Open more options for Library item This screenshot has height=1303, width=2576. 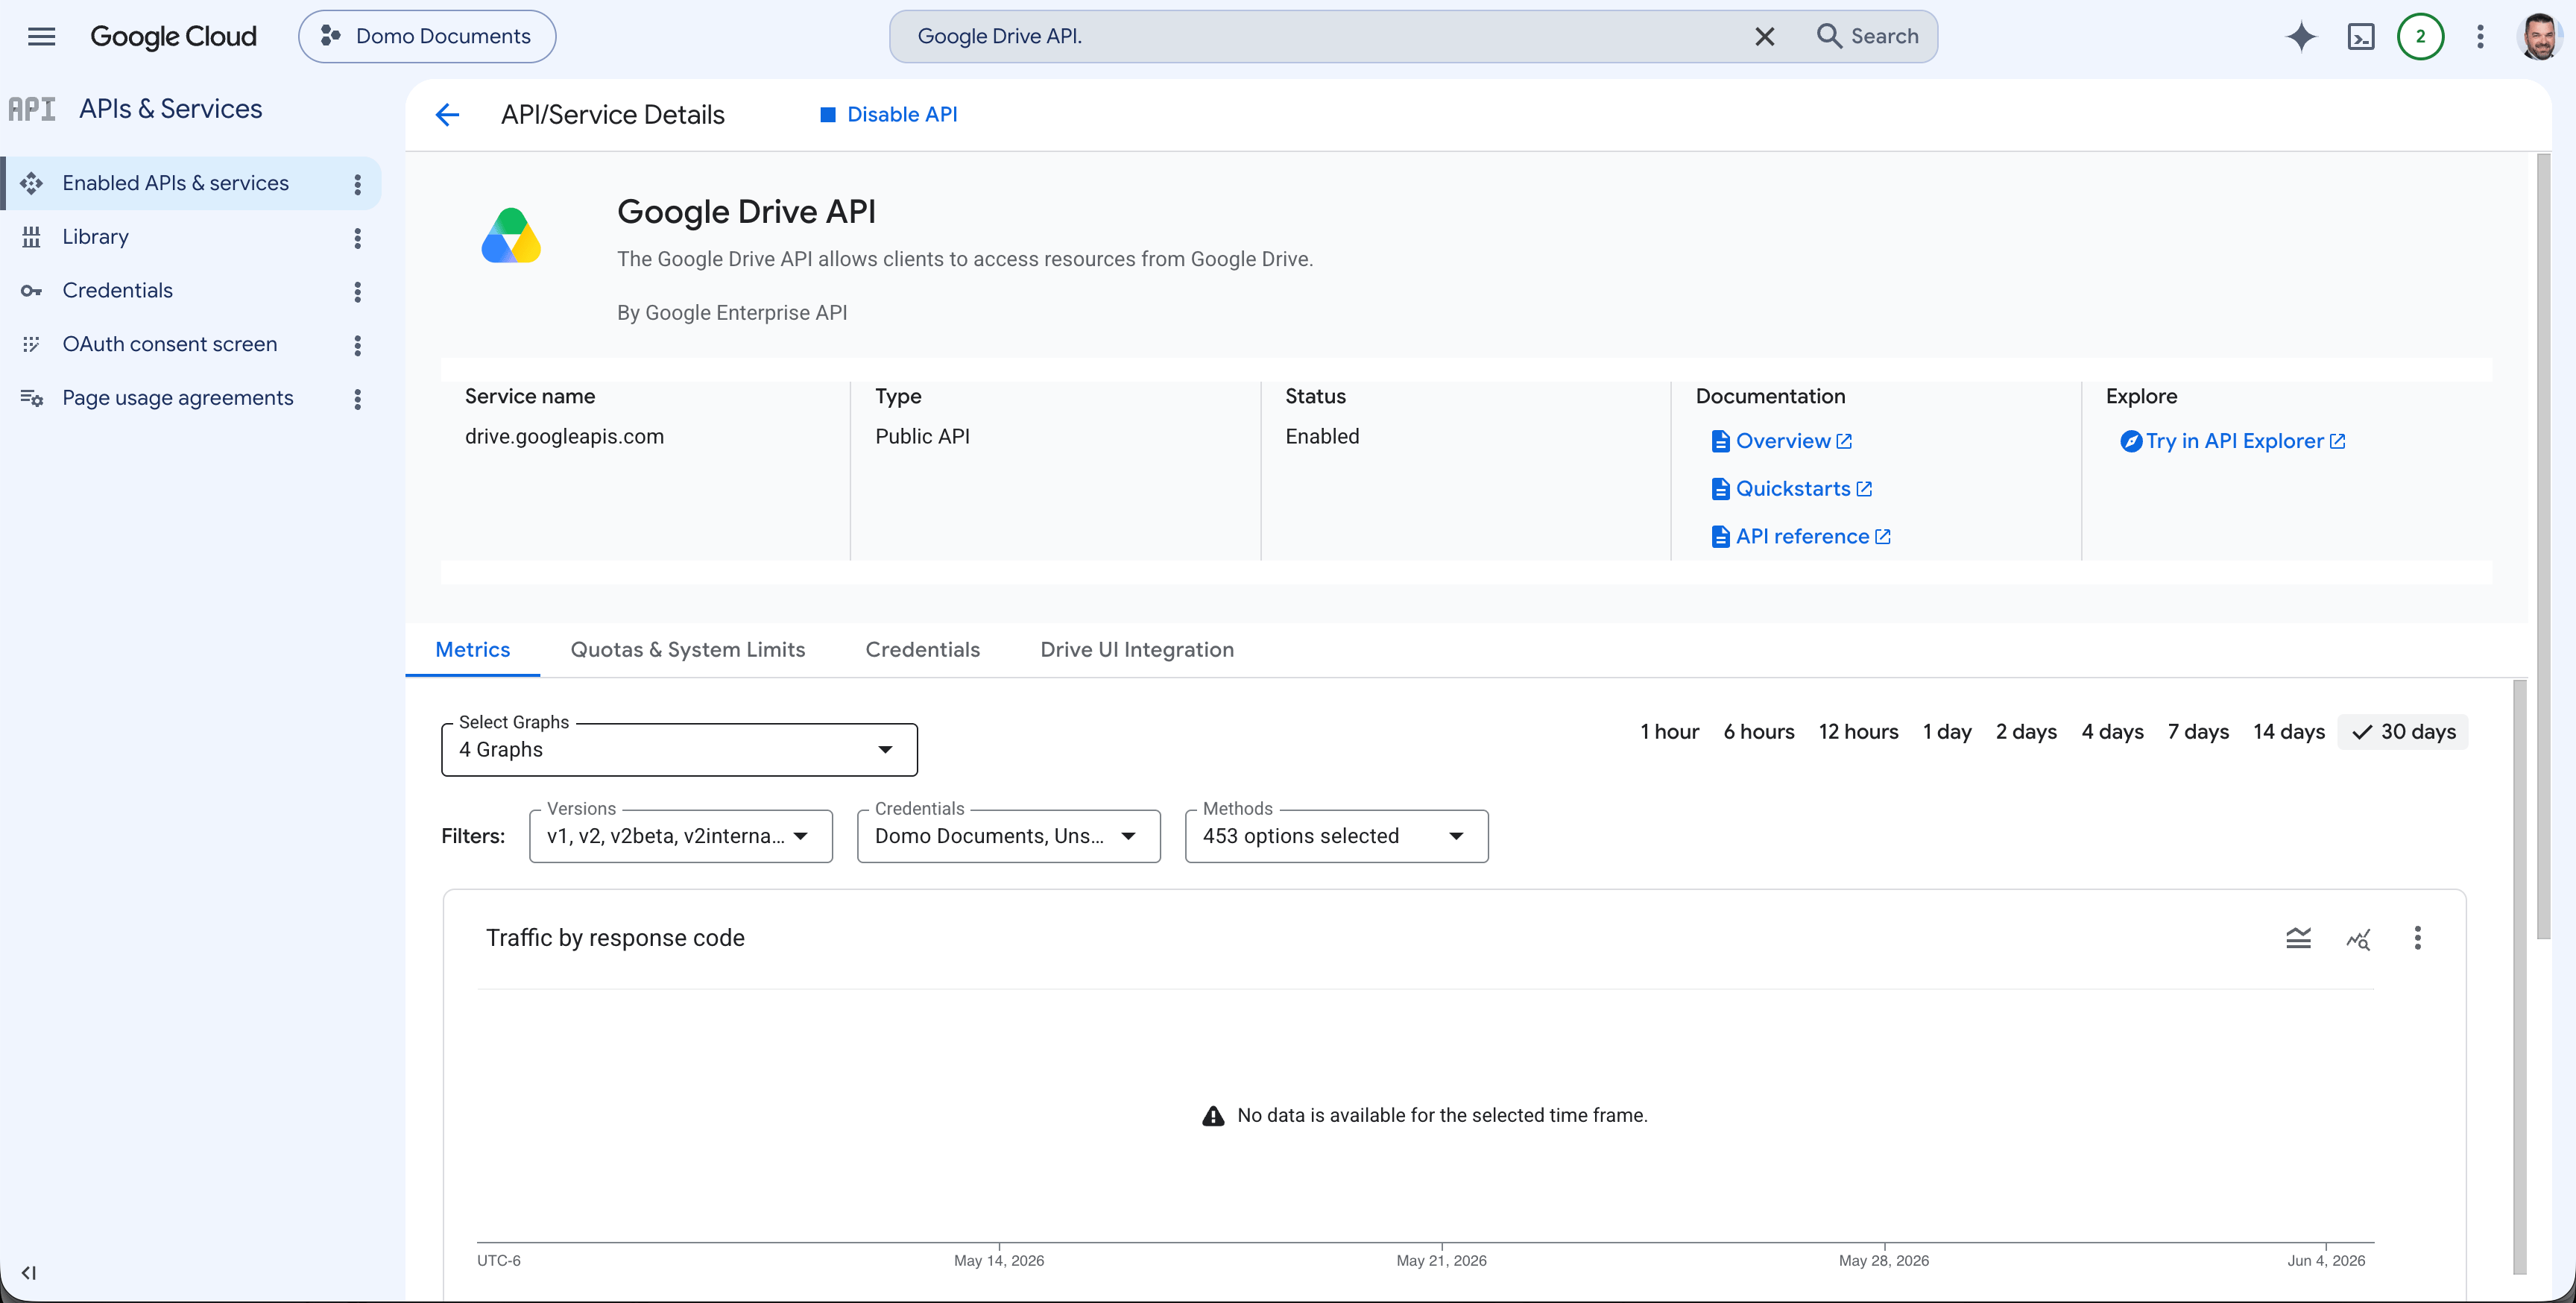(x=357, y=238)
